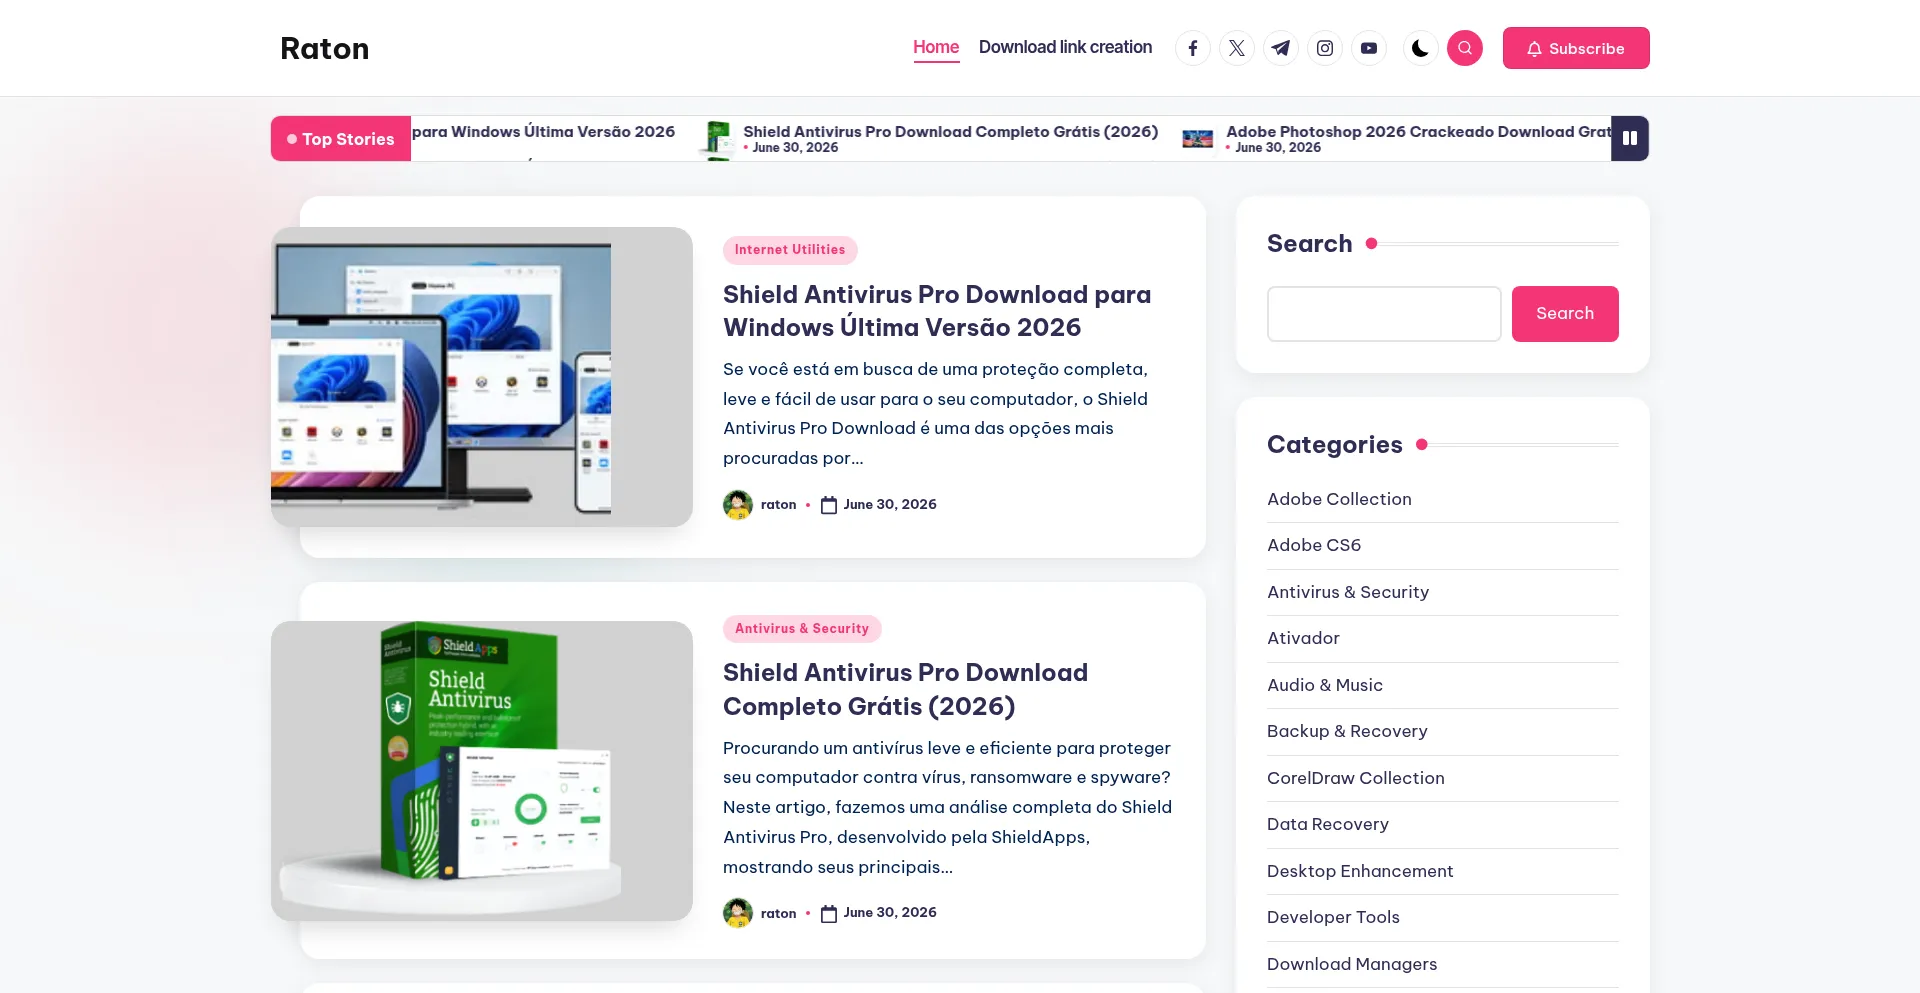
Task: Click raton avatar on the Completo Grátis post
Action: coord(738,913)
